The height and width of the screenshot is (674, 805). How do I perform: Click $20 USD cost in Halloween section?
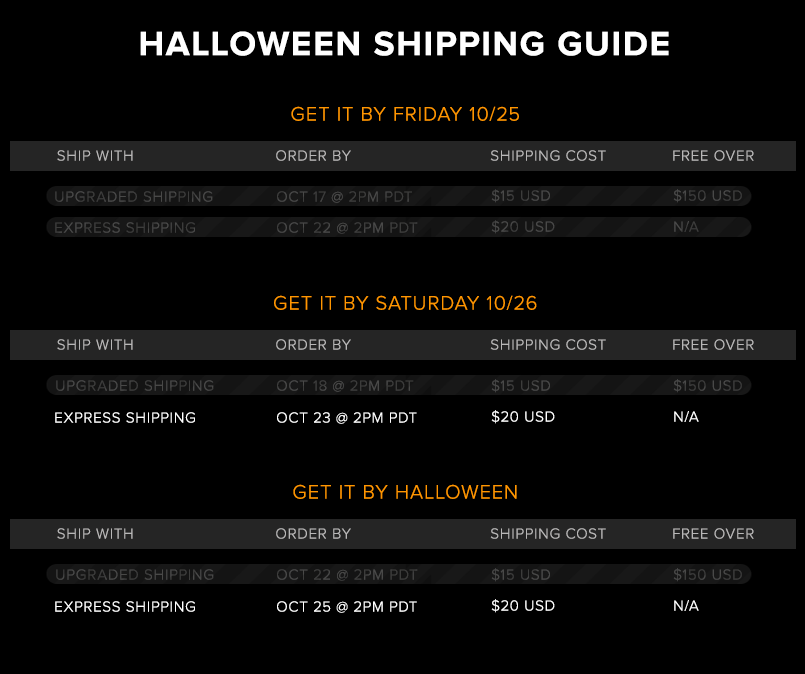523,605
